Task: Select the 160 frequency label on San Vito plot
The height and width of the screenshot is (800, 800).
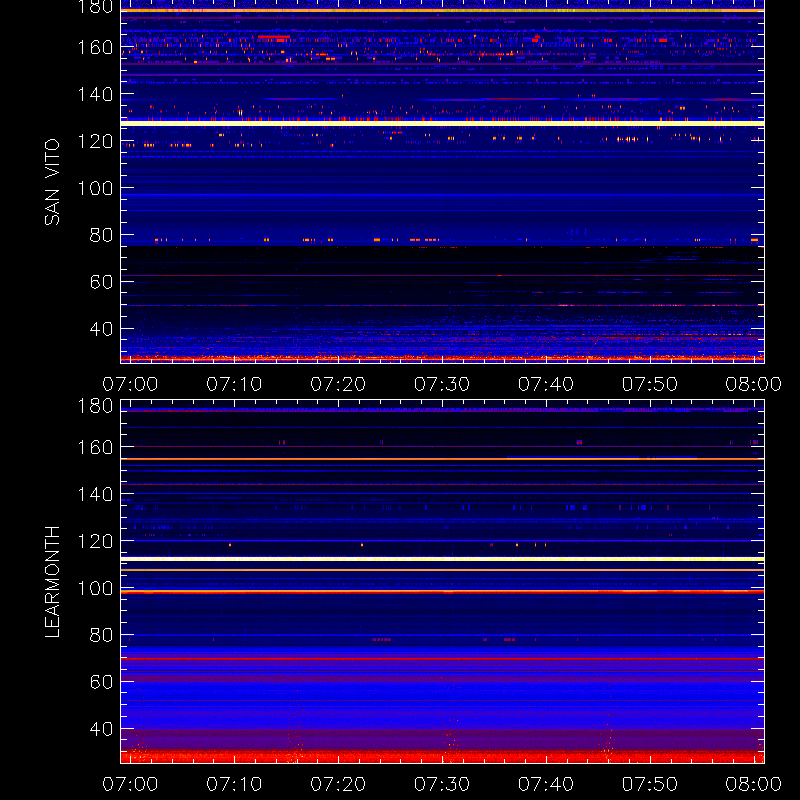Action: (x=95, y=47)
